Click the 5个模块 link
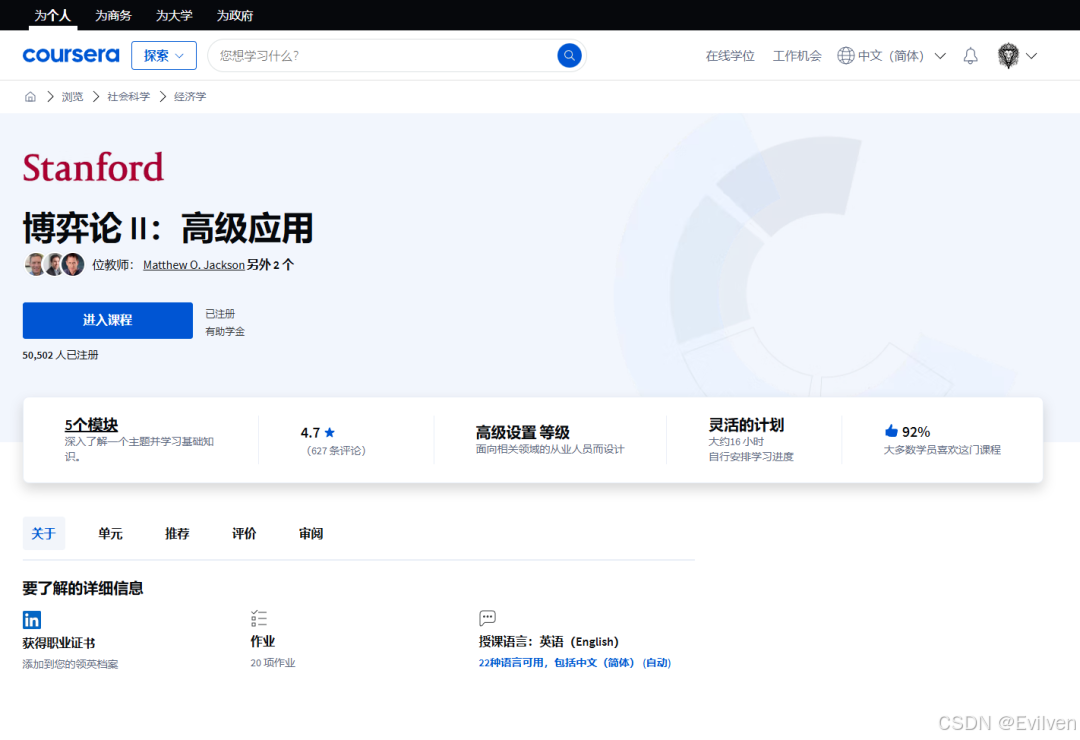 click(x=92, y=424)
